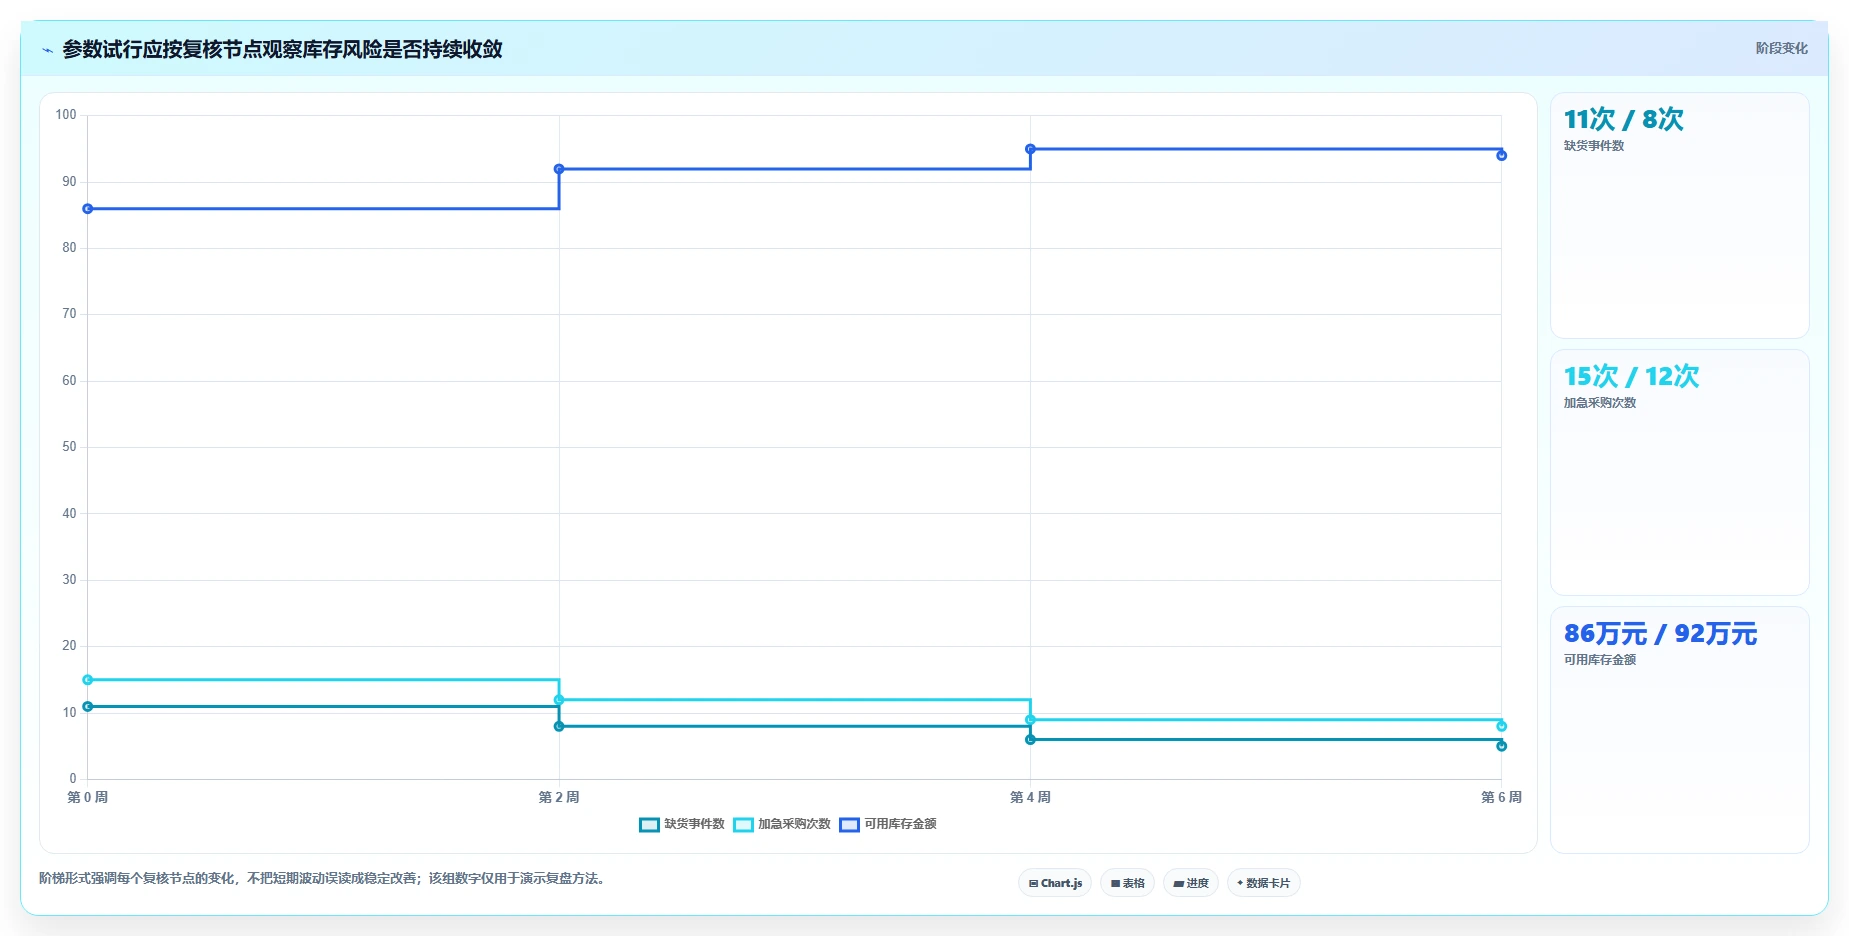Click the 可用库存金额 data point at 第 4 周
The width and height of the screenshot is (1849, 936).
(1030, 149)
